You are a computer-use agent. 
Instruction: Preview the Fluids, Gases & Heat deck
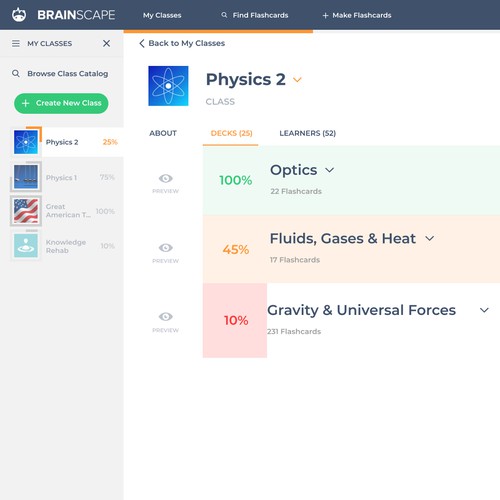tap(166, 248)
